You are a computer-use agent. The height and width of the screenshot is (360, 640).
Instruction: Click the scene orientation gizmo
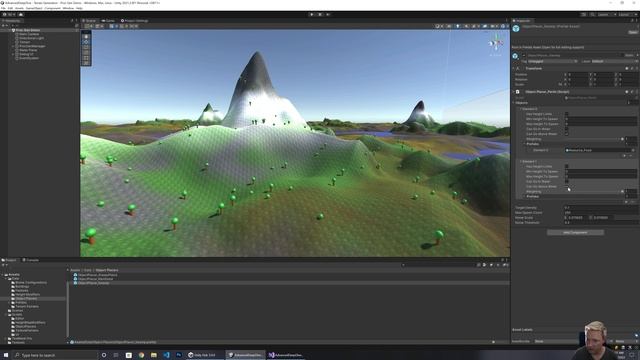click(x=496, y=43)
